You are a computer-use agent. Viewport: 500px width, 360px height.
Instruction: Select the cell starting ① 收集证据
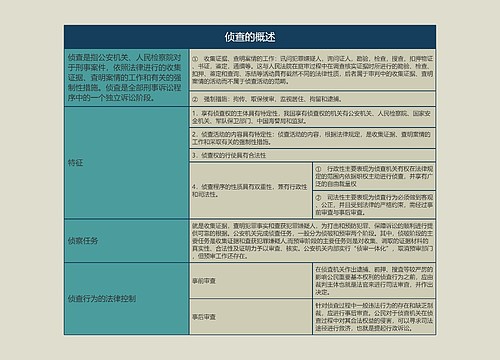313,69
